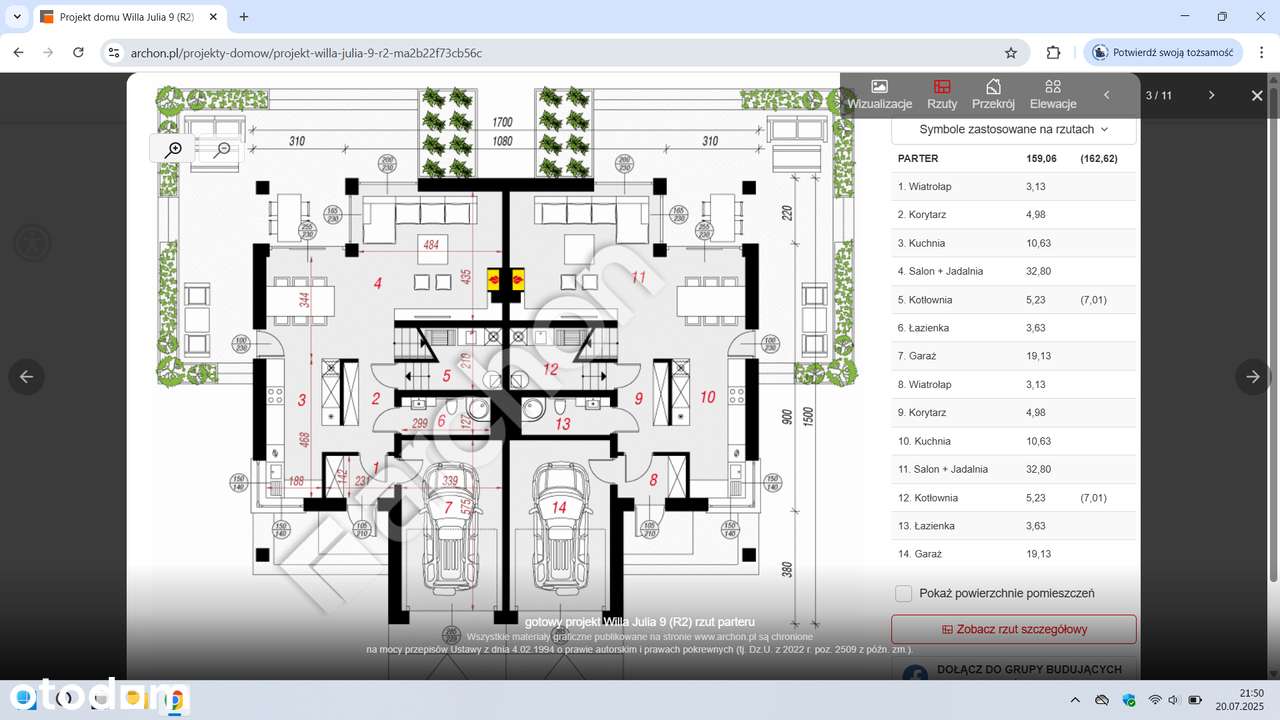Select the Projekt domu Willa Julia 9 tab
This screenshot has width=1280, height=720.
[128, 17]
